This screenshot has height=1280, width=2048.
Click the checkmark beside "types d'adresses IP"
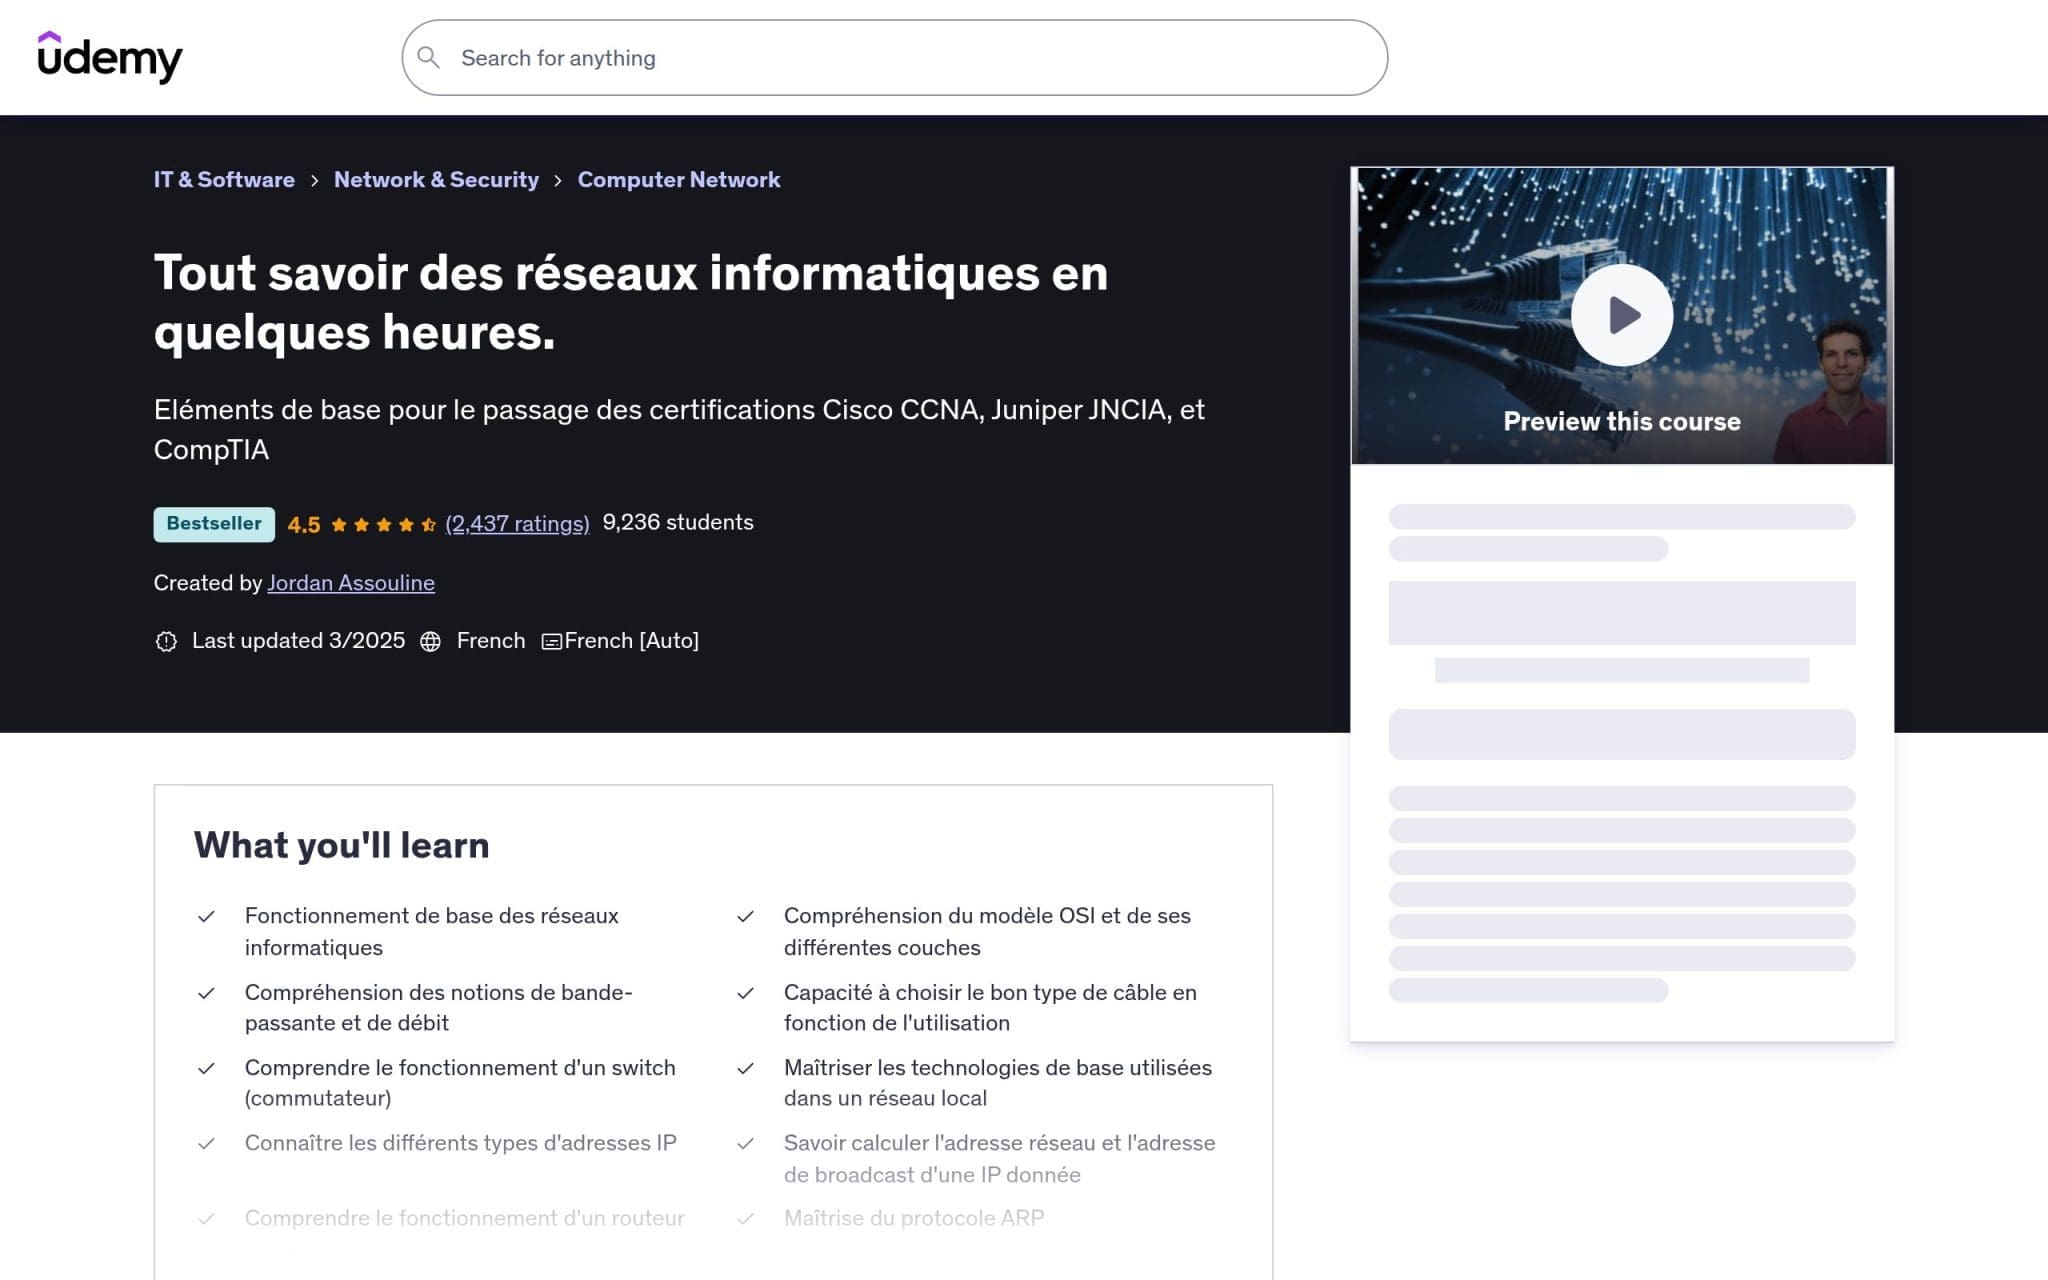click(206, 1143)
